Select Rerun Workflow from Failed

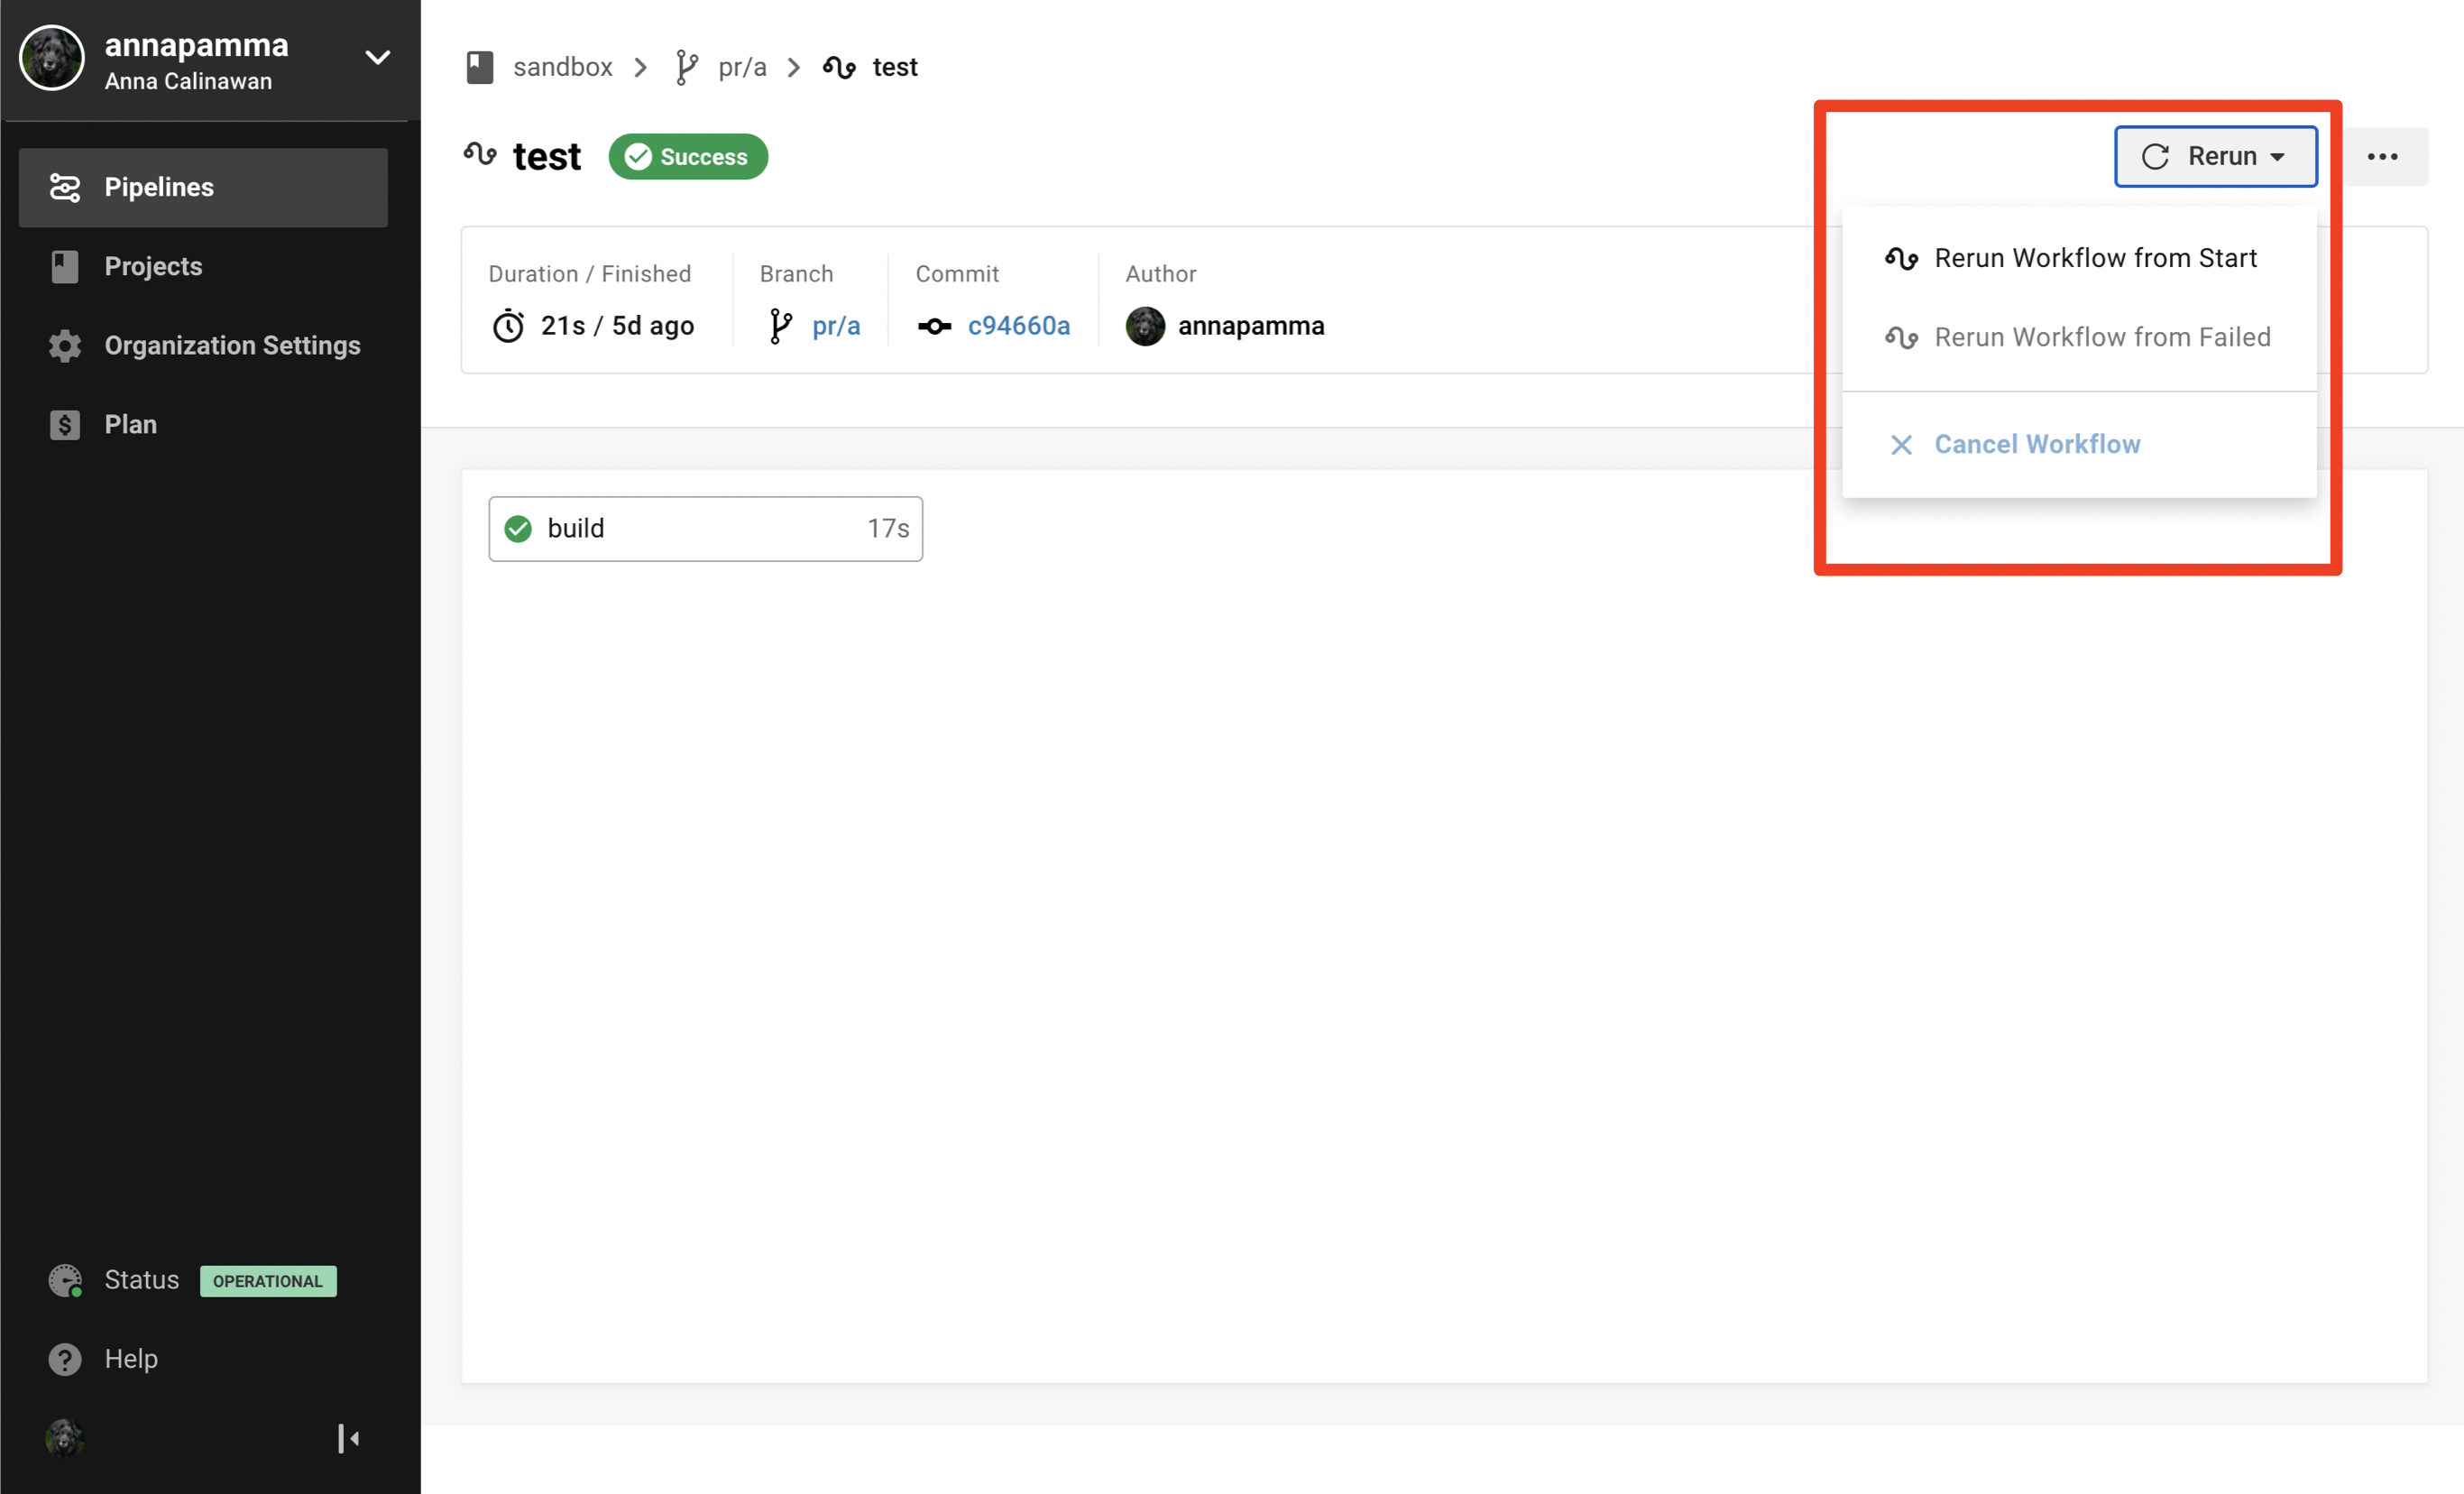coord(2101,337)
